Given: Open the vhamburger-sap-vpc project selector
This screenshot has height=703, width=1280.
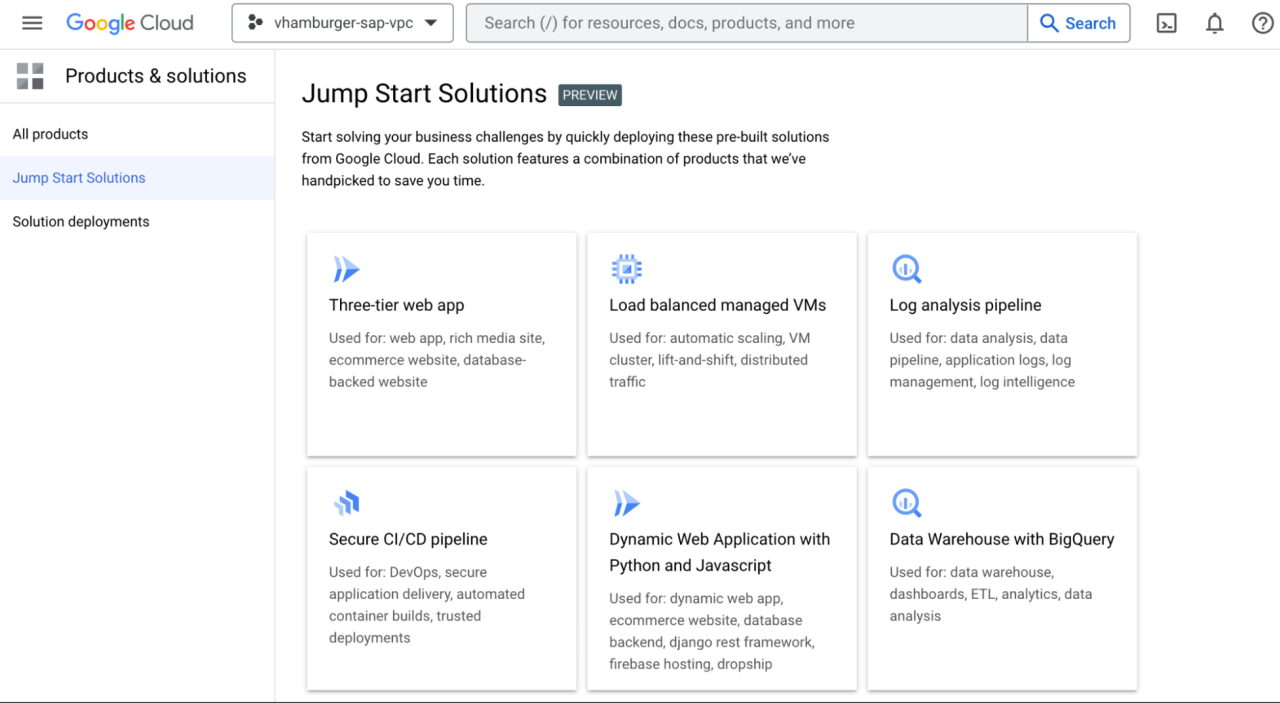Looking at the screenshot, I should 330,22.
